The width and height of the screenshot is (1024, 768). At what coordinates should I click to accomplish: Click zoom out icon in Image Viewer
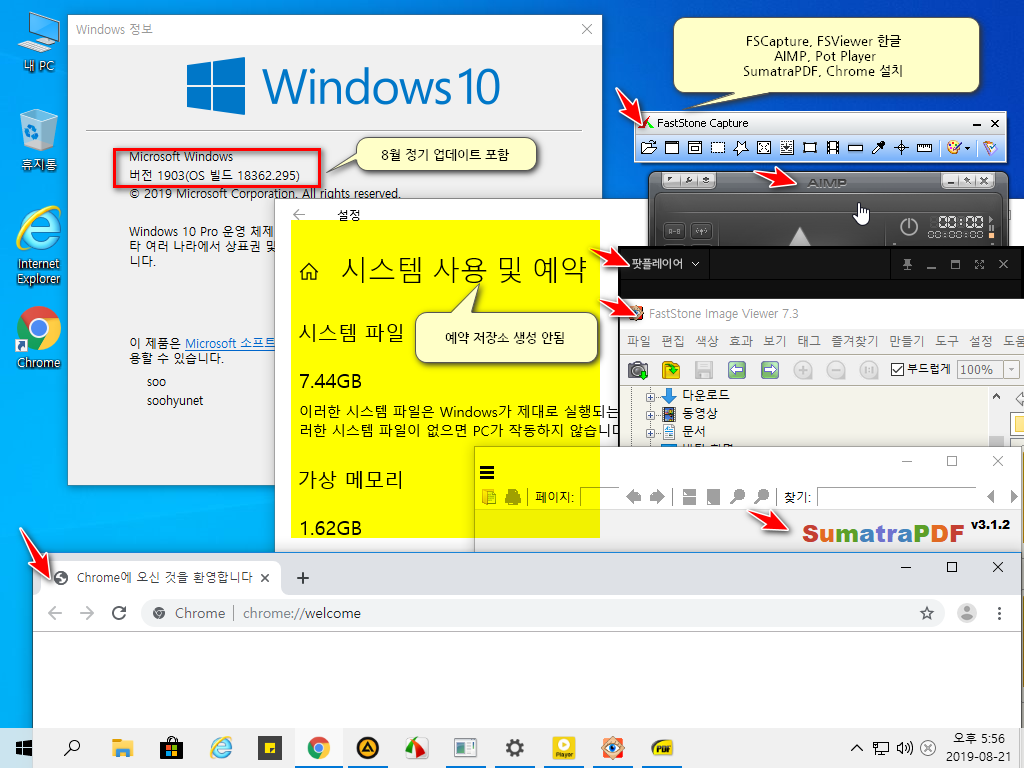click(x=836, y=370)
